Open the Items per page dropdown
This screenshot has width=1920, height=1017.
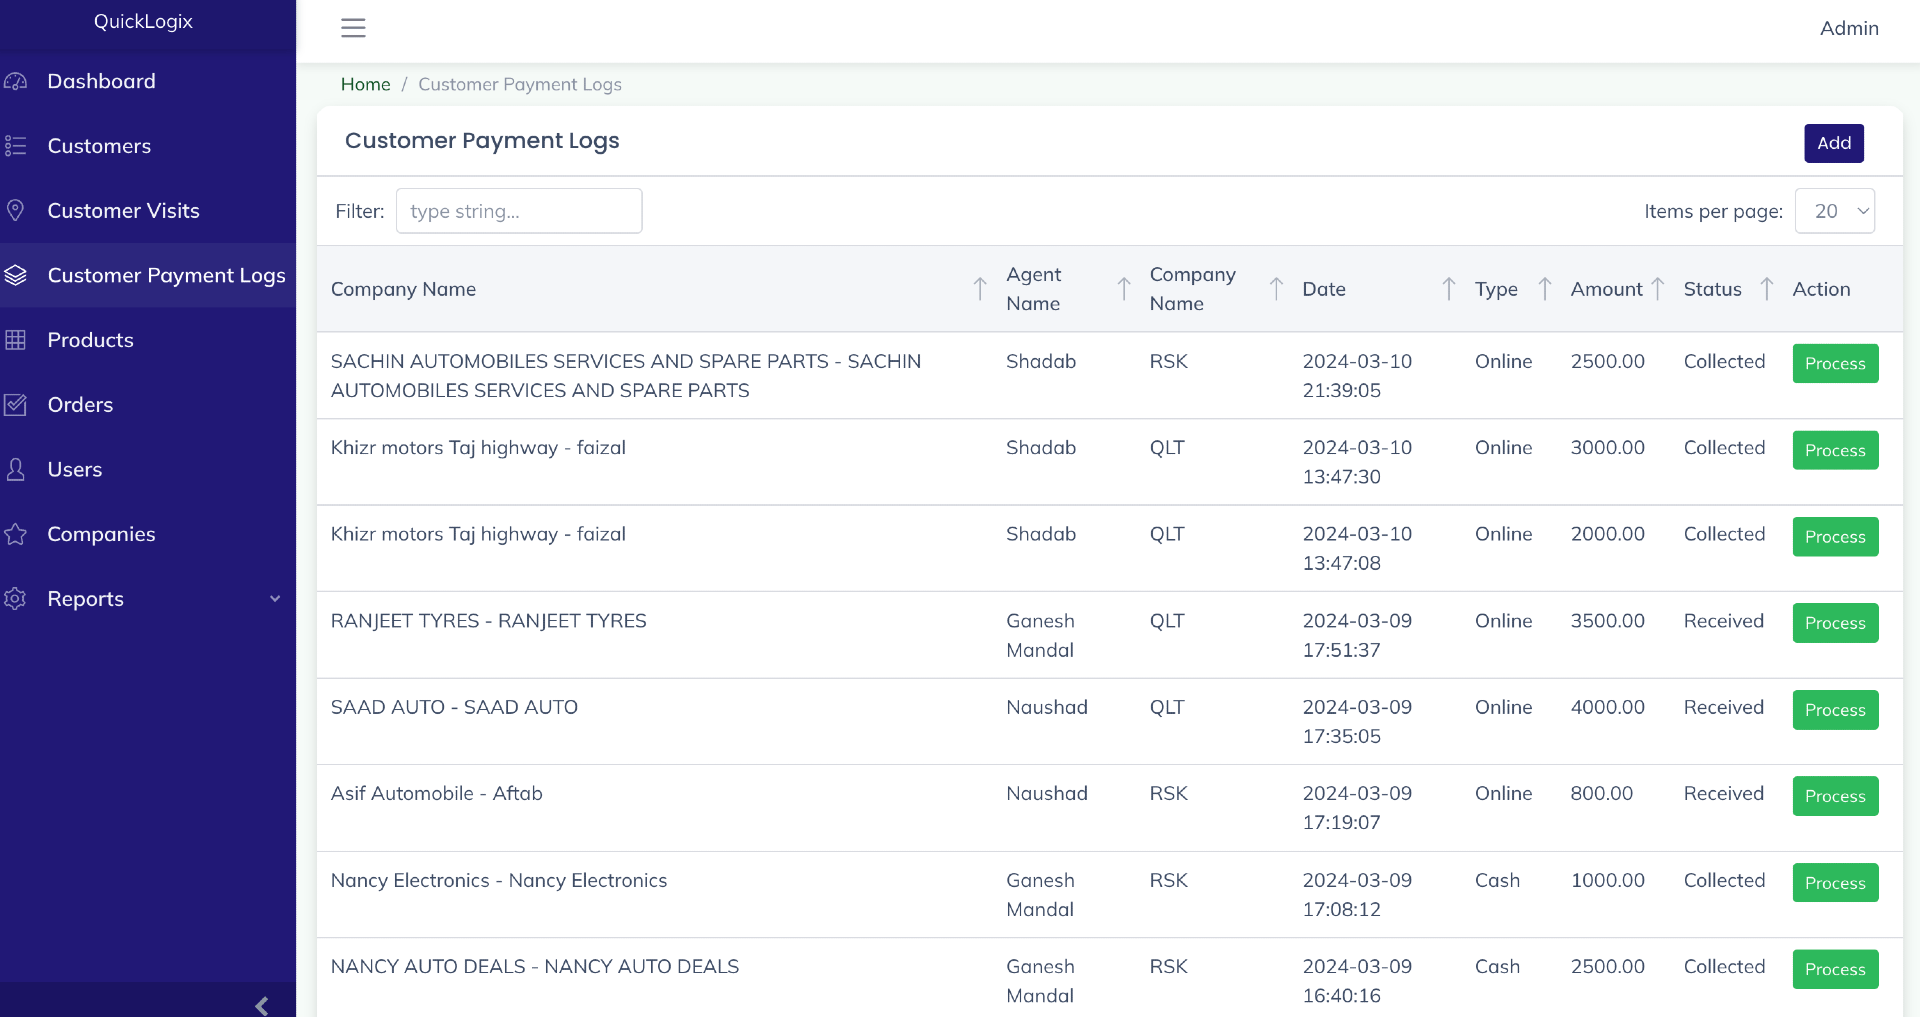(1834, 211)
